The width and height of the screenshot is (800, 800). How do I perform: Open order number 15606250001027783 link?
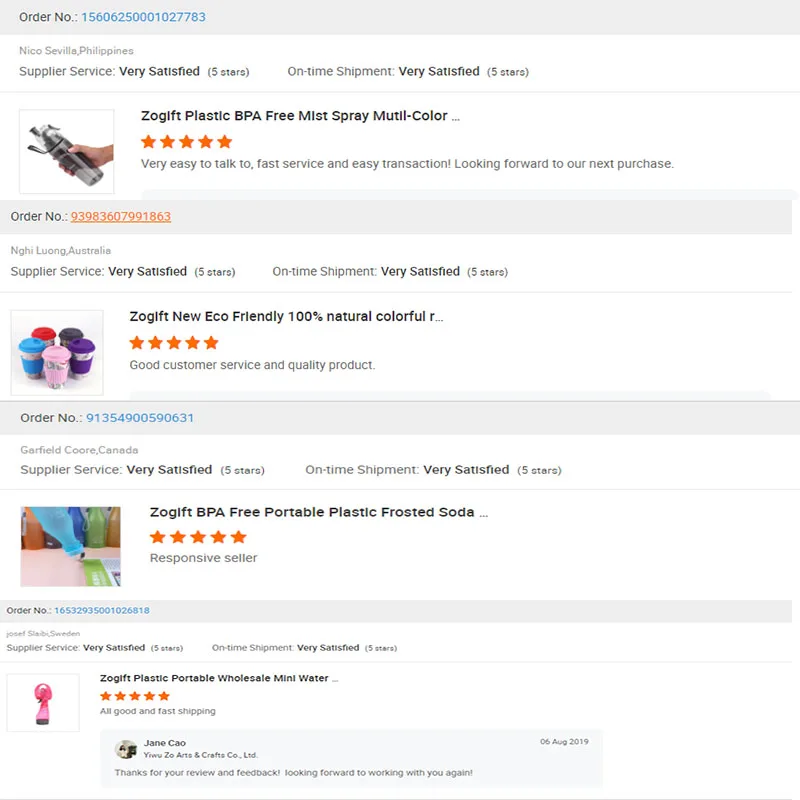[x=143, y=17]
